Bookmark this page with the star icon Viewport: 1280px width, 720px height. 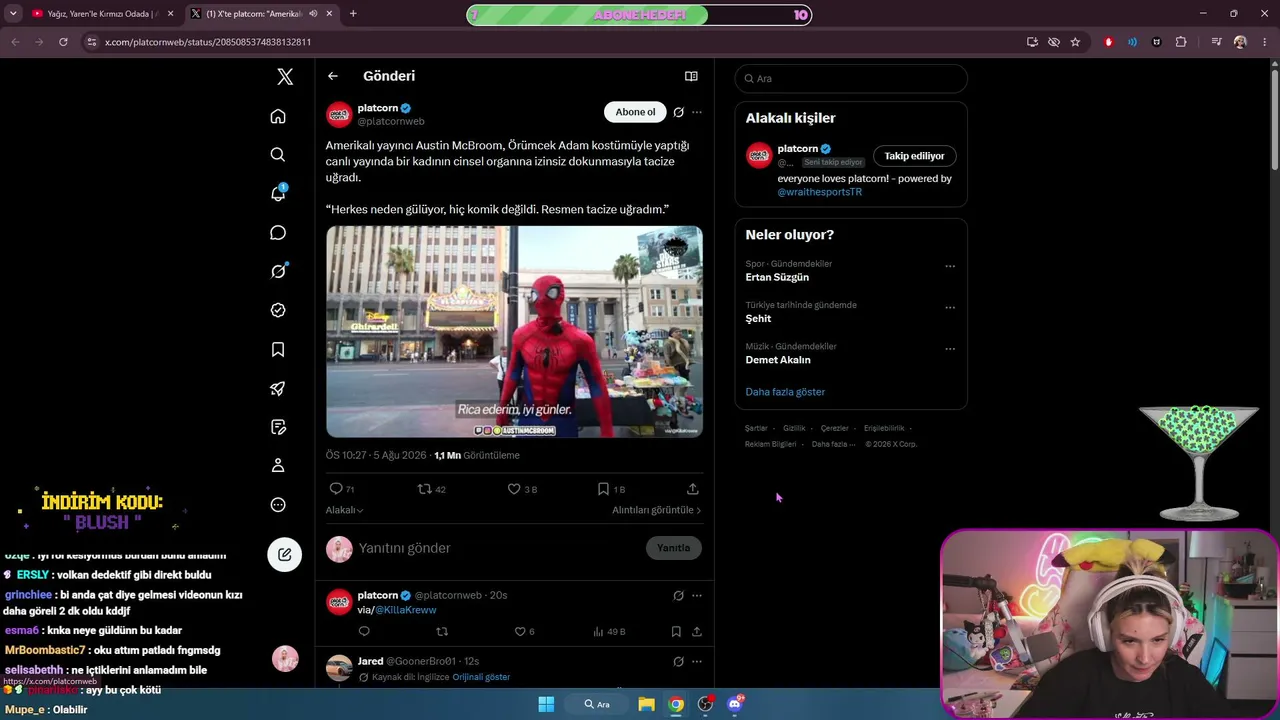1075,42
